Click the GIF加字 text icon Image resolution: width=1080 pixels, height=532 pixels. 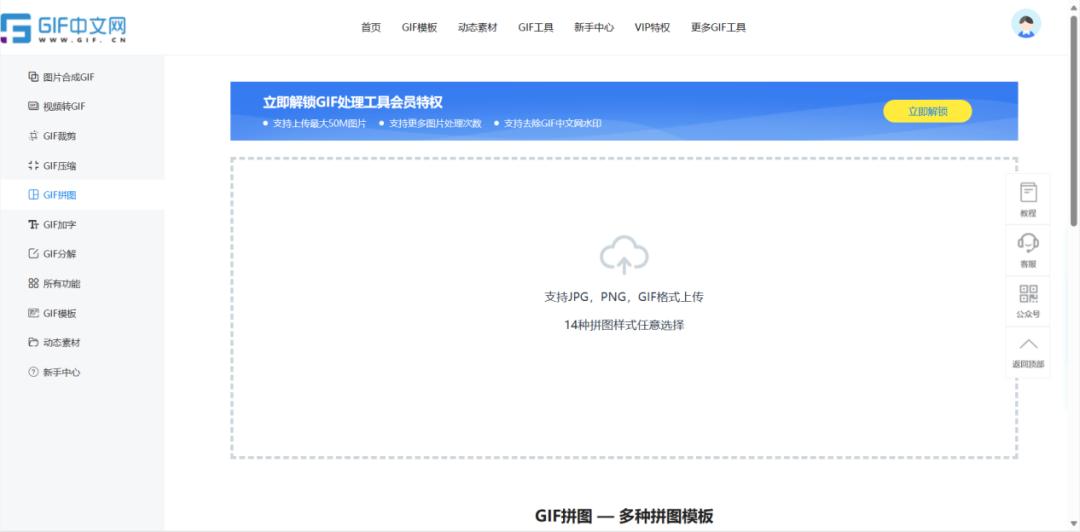[33, 225]
